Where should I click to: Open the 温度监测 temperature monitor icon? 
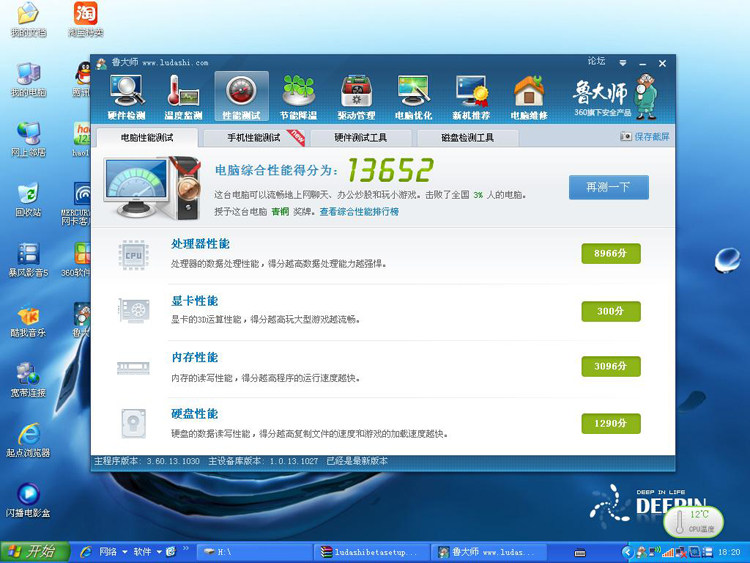click(x=183, y=97)
